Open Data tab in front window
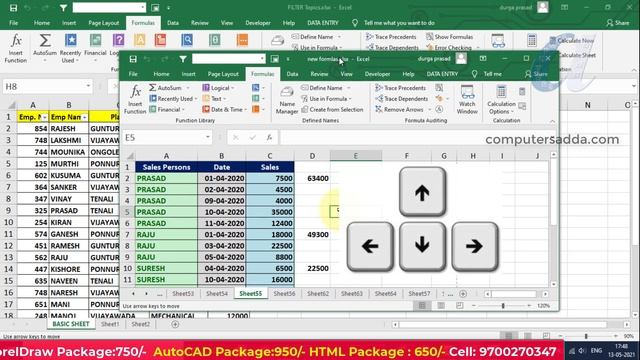 point(292,74)
